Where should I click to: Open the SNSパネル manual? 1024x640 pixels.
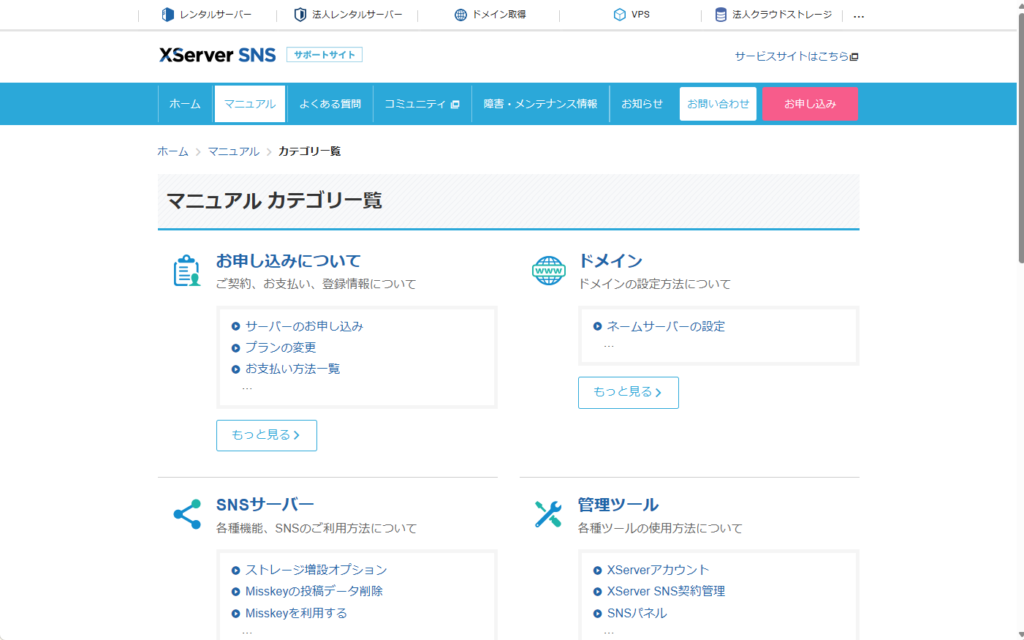[x=637, y=613]
